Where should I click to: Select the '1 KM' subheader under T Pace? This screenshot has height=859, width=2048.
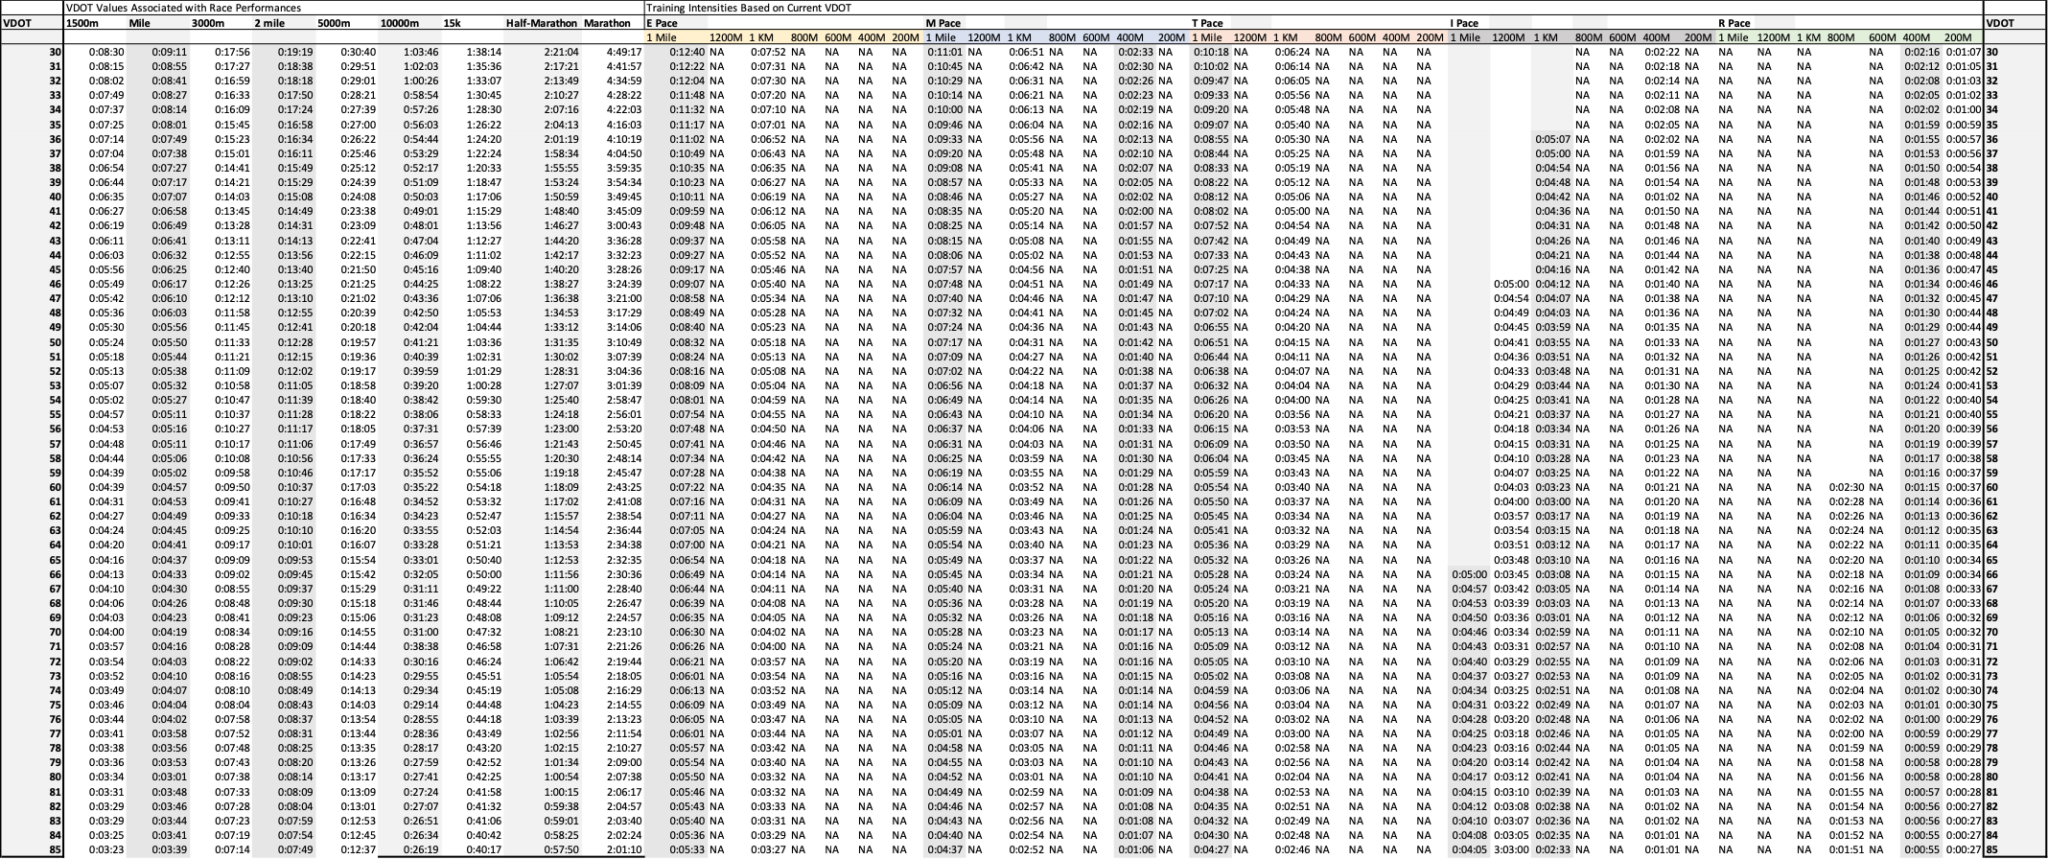[x=1288, y=37]
